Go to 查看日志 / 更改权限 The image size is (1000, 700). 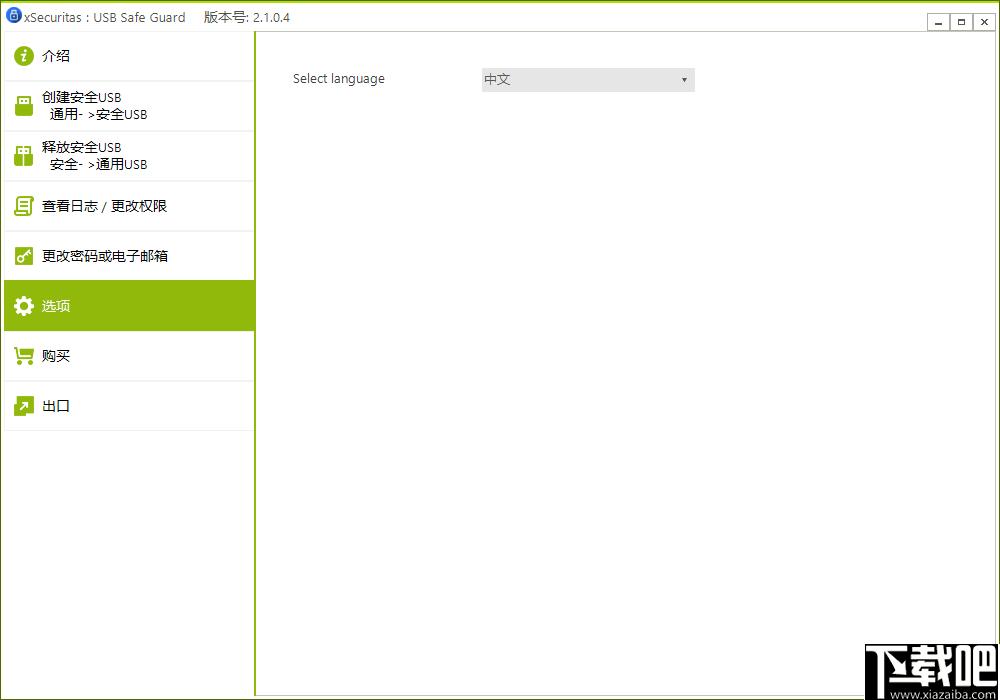pos(129,206)
